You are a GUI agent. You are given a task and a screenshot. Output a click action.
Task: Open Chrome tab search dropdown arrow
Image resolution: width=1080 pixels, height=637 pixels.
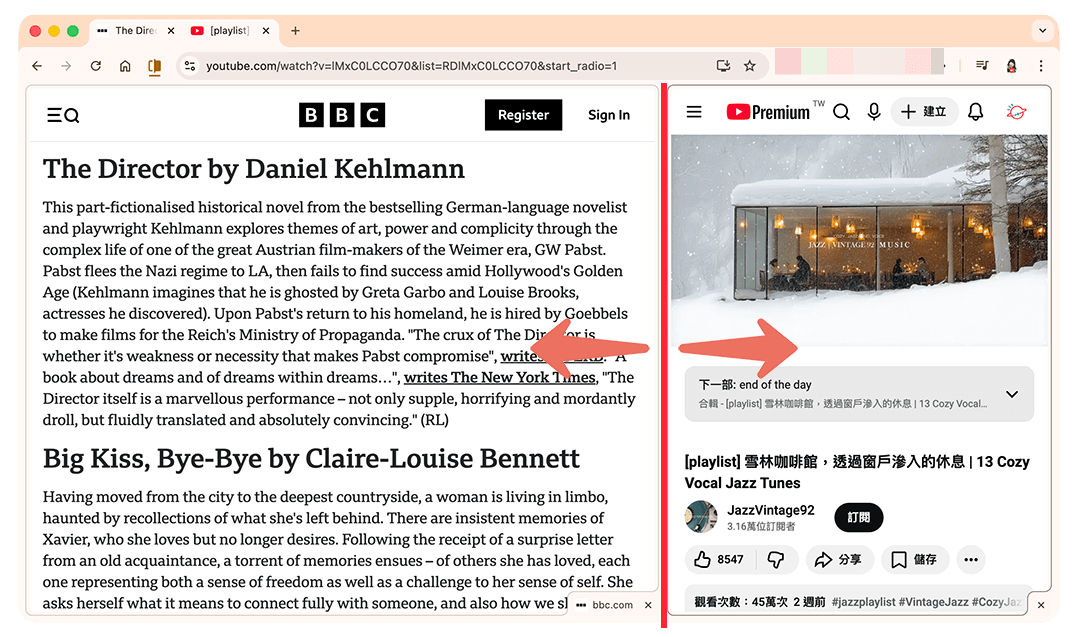click(1043, 31)
